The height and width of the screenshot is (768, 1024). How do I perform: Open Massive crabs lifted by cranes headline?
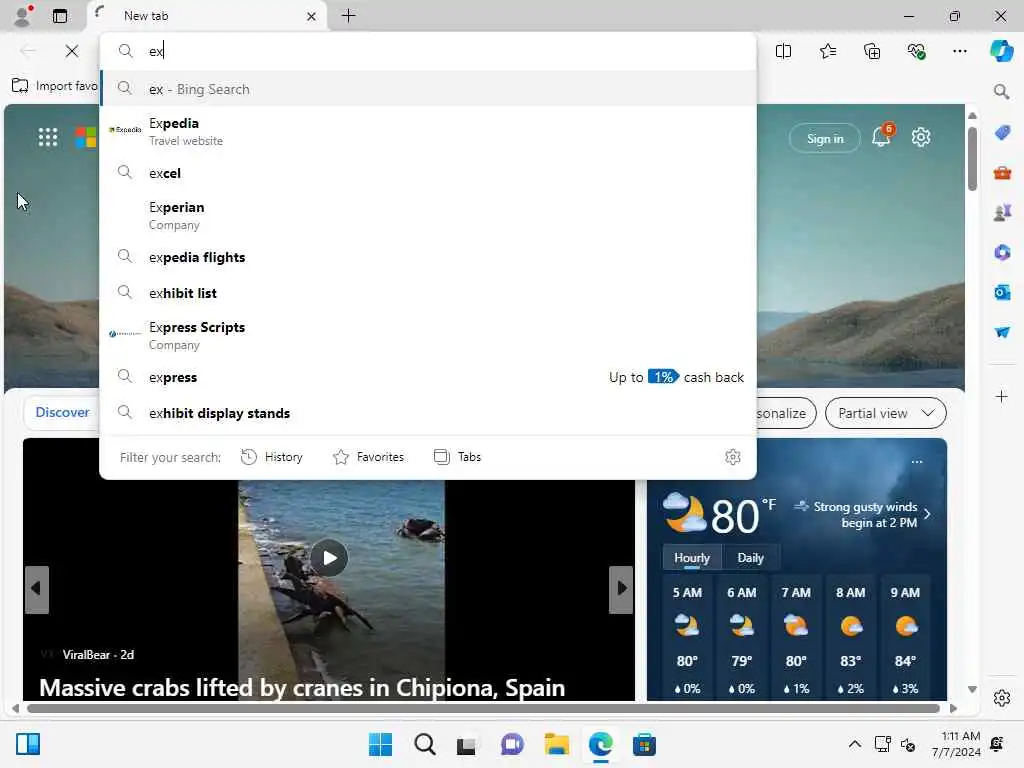tap(302, 688)
